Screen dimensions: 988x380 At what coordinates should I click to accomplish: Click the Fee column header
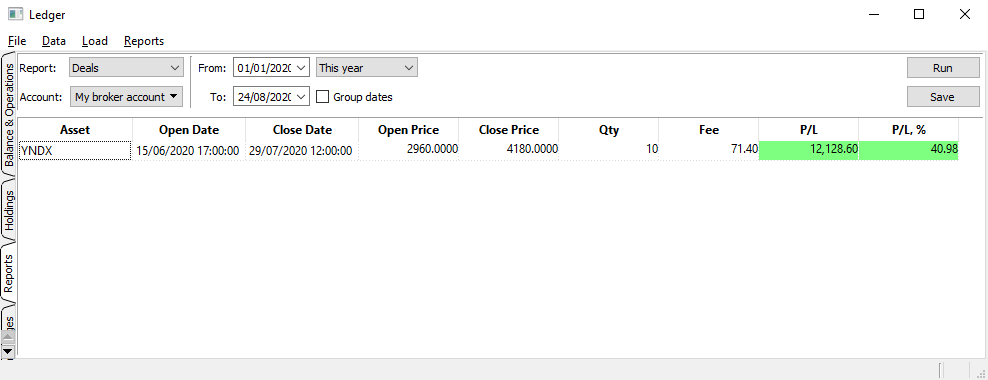(709, 130)
